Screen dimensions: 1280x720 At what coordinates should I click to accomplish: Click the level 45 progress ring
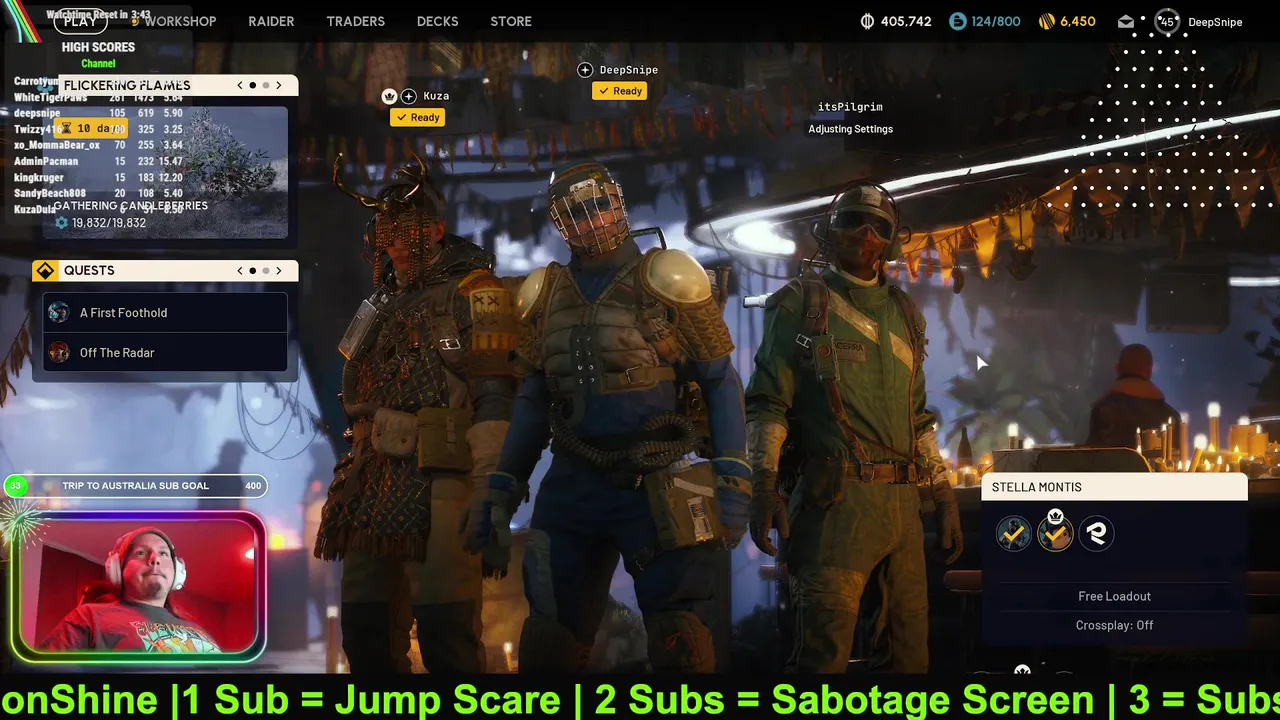click(1166, 21)
